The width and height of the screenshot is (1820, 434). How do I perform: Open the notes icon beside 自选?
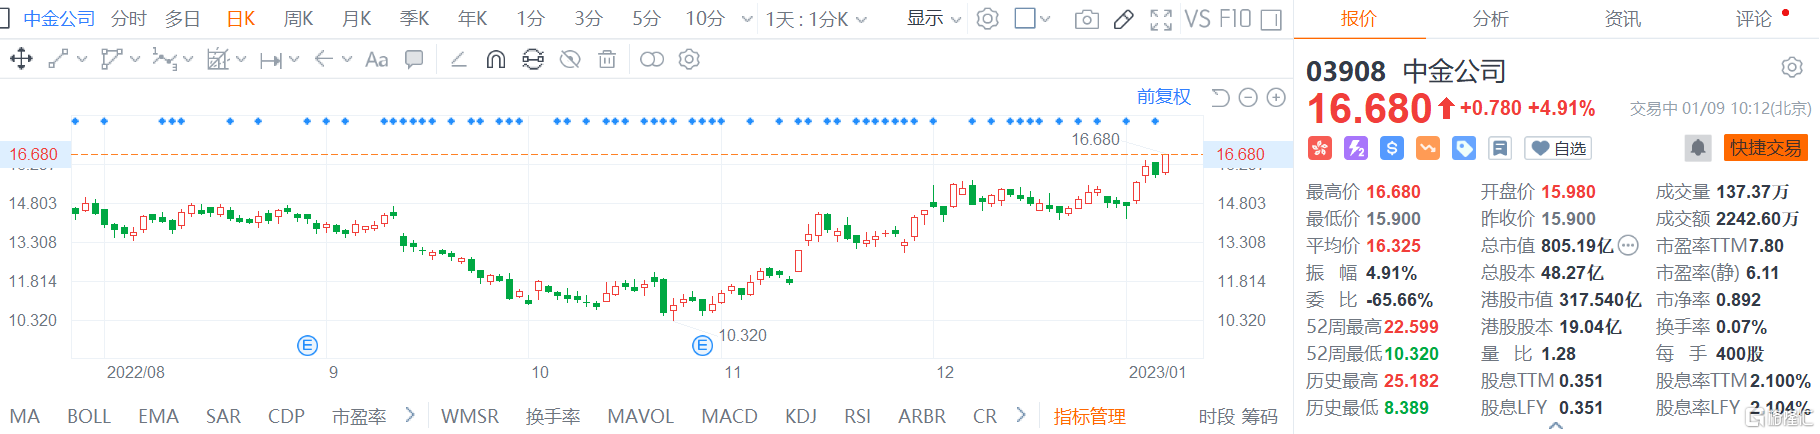pos(1500,149)
